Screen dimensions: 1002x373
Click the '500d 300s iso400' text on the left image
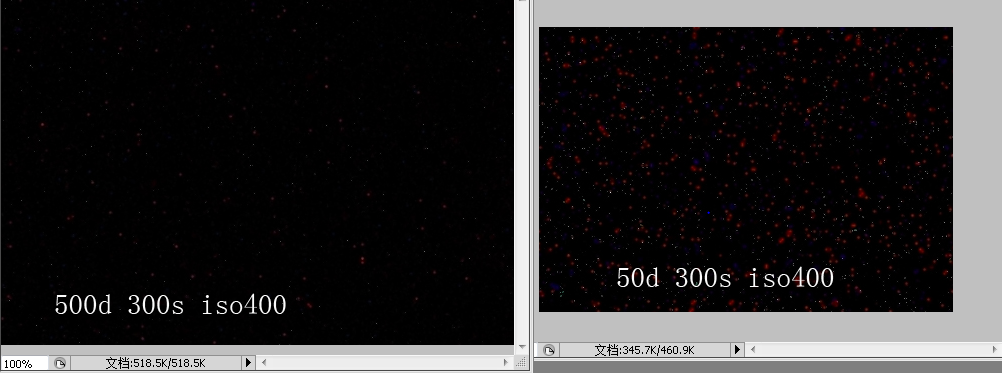[x=170, y=305]
